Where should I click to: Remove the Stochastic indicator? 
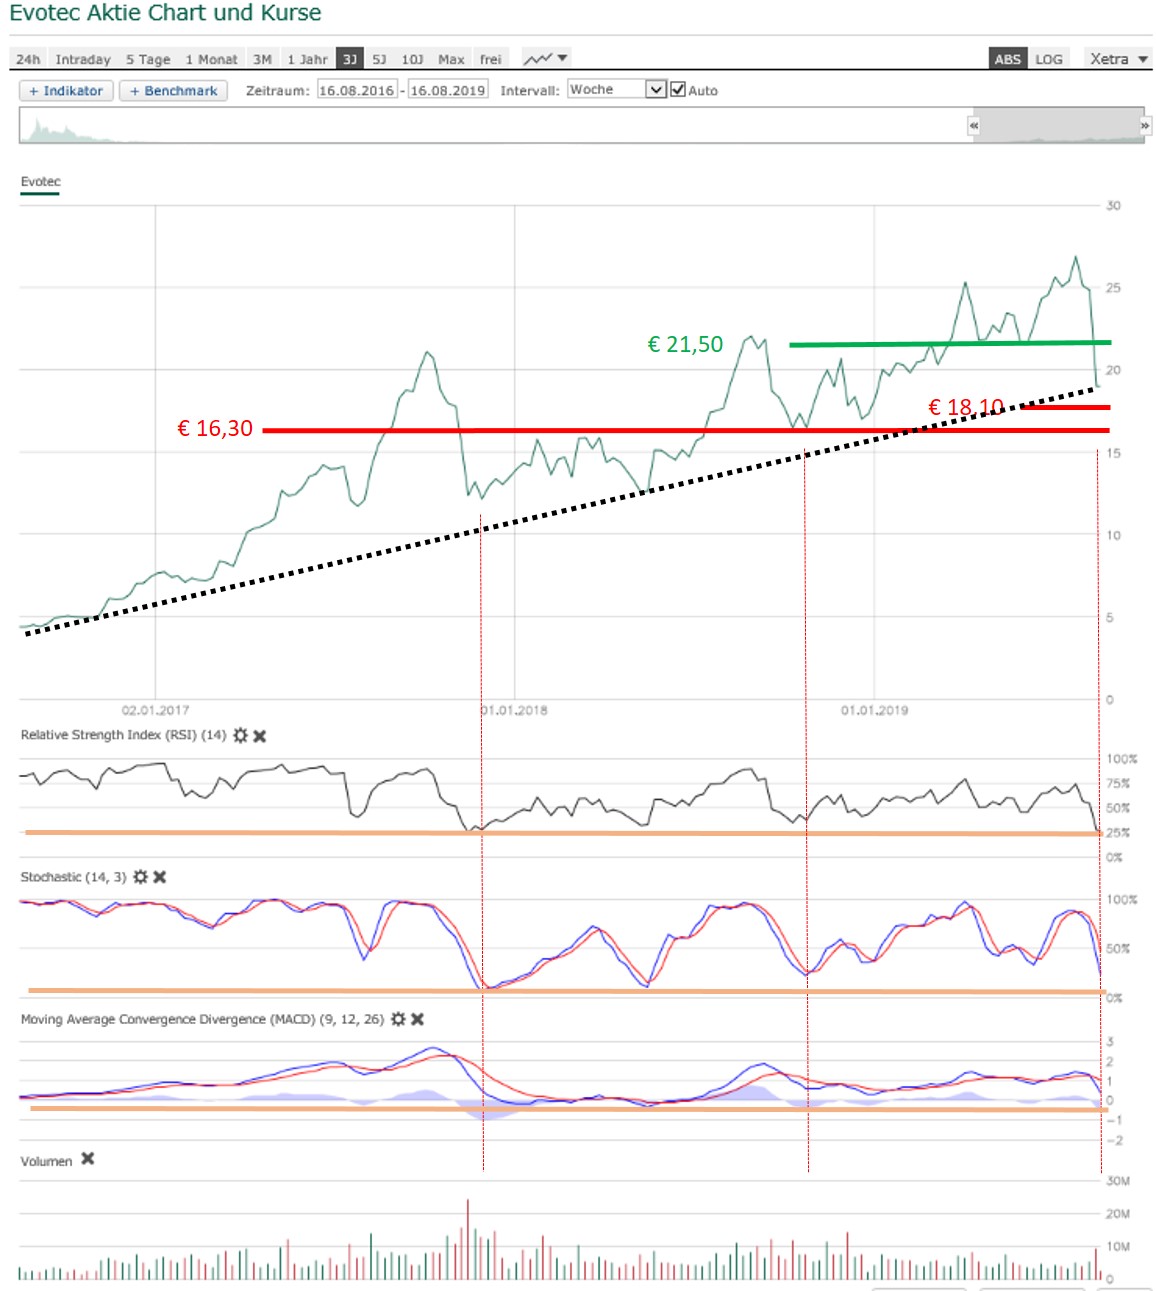[x=160, y=877]
